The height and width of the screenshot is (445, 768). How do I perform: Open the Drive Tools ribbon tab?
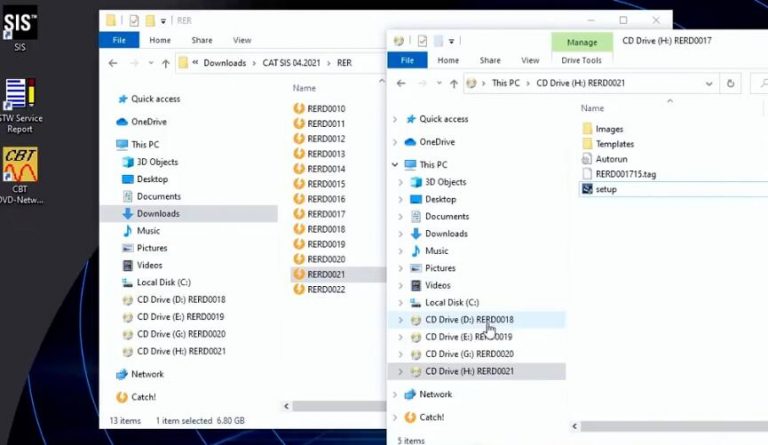tap(581, 60)
